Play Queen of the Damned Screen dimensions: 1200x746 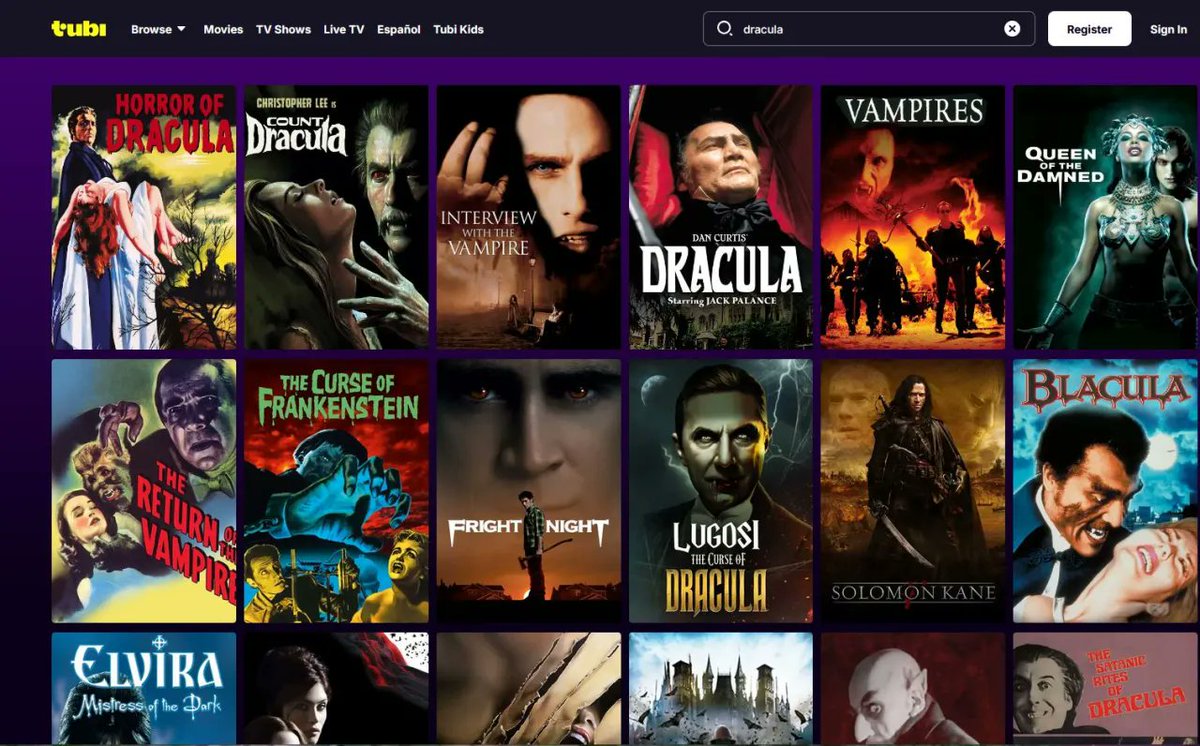point(1104,216)
